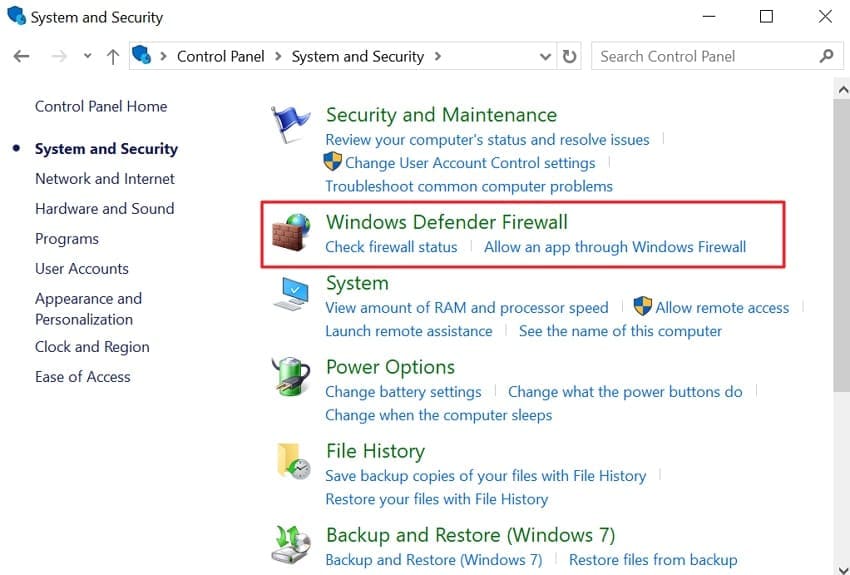
Task: Click Launch remote assistance link
Action: [409, 331]
